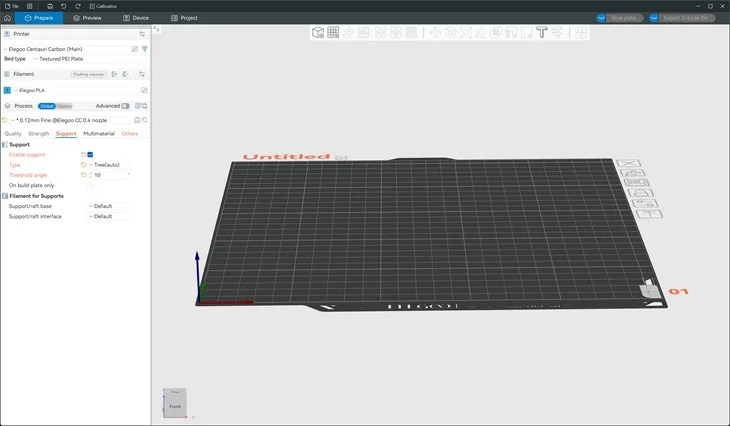Viewport: 730px width, 426px height.
Task: Open the Support/raft interface Default dropdown
Action: click(109, 216)
